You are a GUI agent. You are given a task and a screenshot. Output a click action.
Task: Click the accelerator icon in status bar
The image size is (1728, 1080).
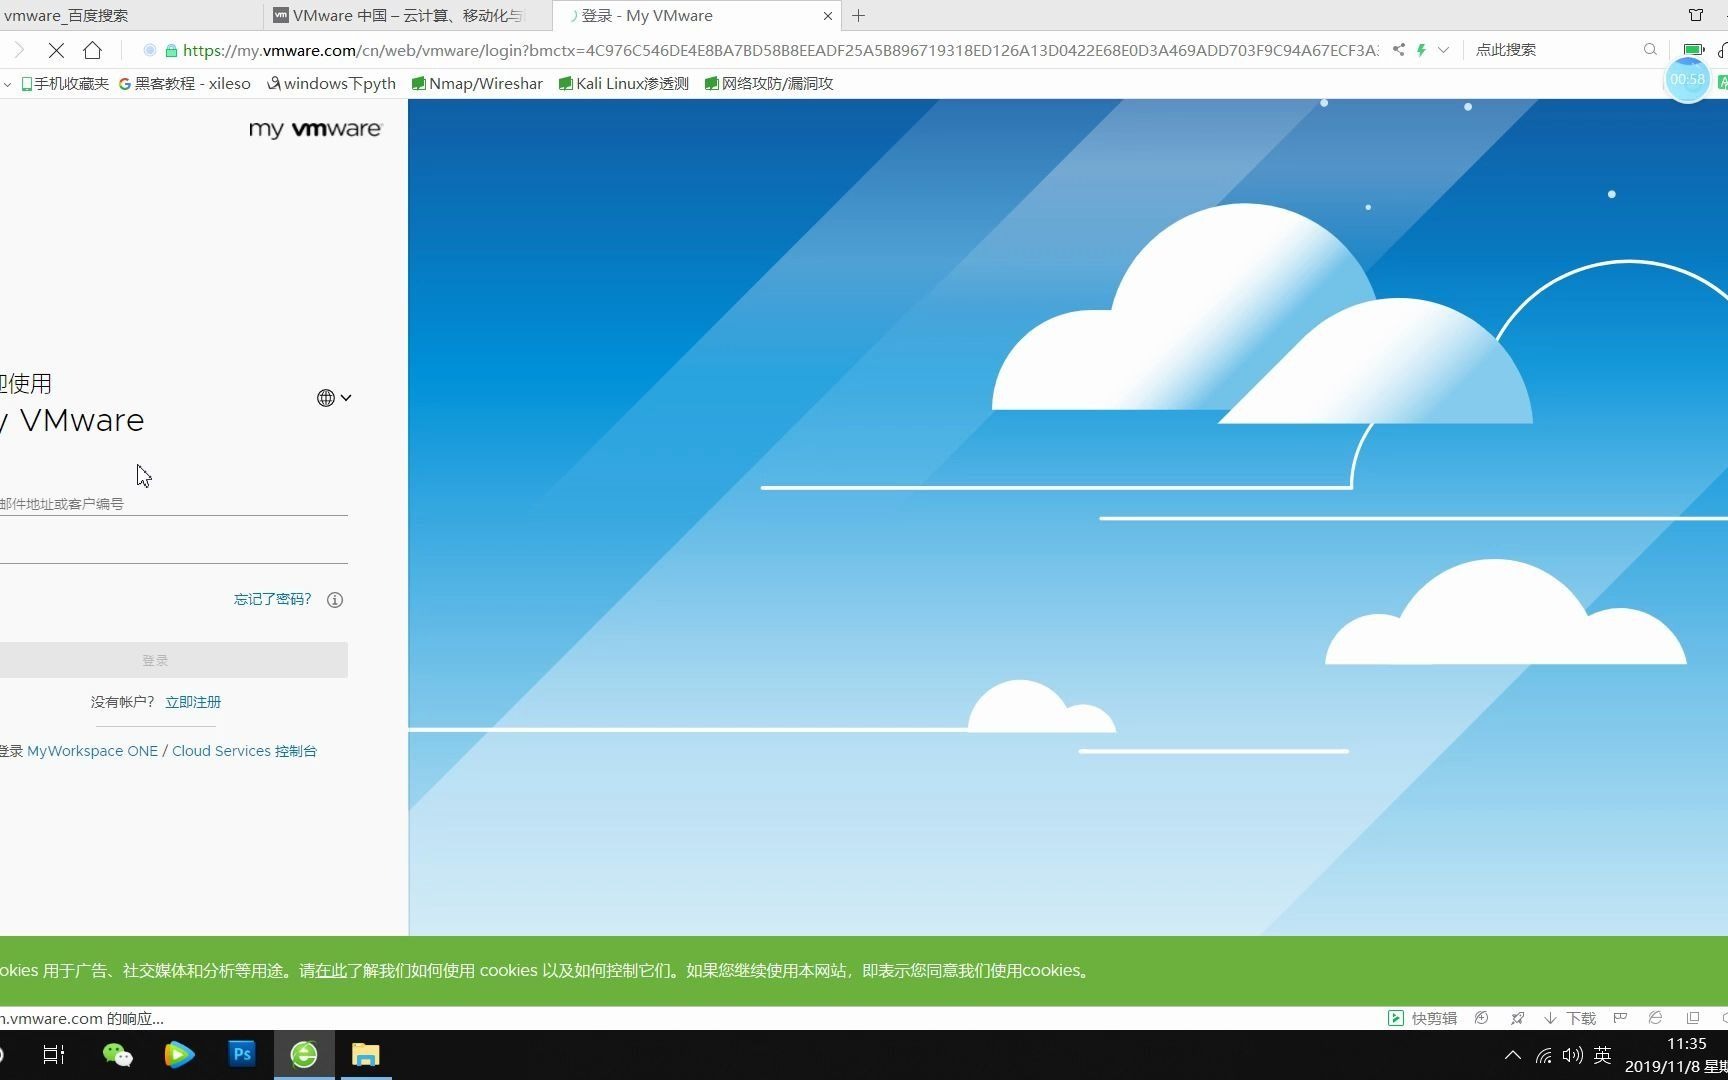(1482, 1018)
